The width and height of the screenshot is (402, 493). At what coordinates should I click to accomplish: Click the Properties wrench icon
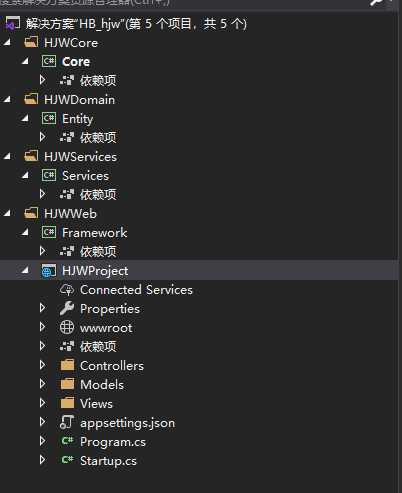tap(67, 309)
